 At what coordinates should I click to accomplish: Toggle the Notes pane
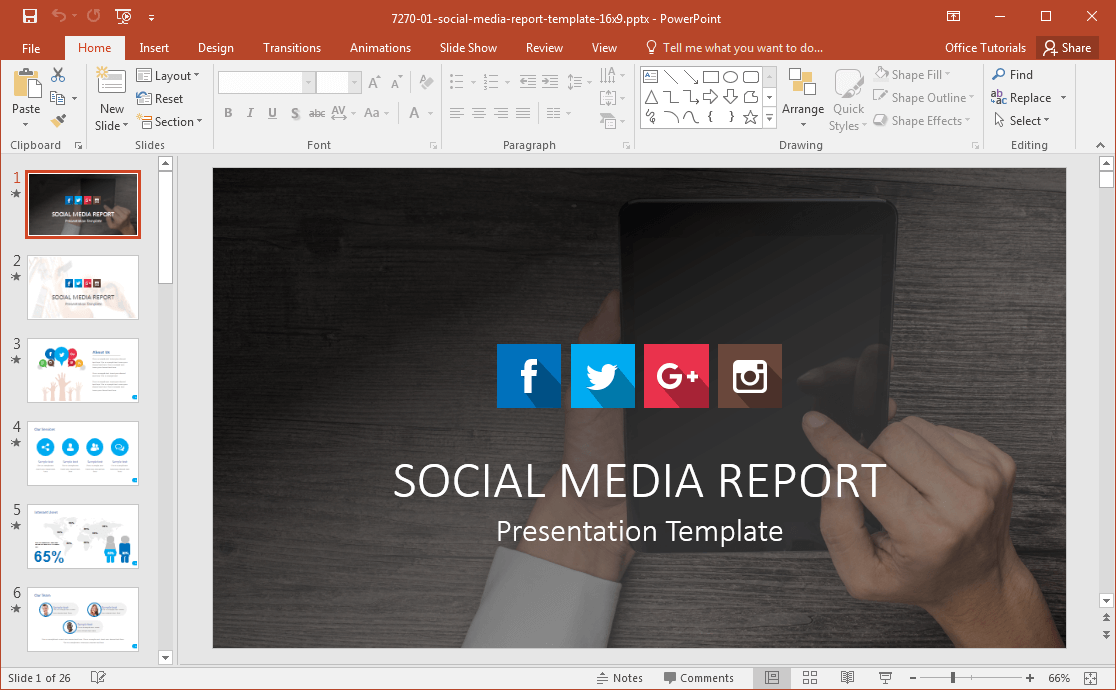619,678
